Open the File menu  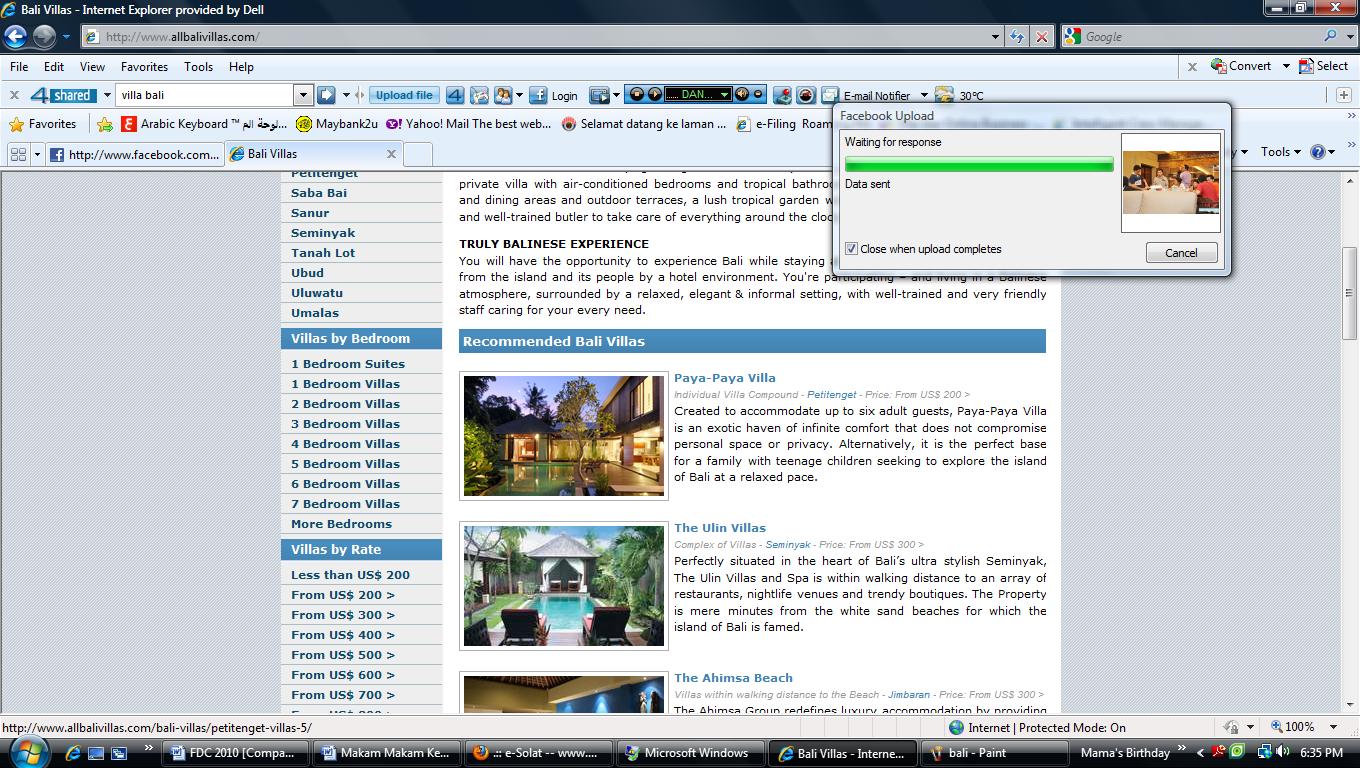pyautogui.click(x=18, y=67)
